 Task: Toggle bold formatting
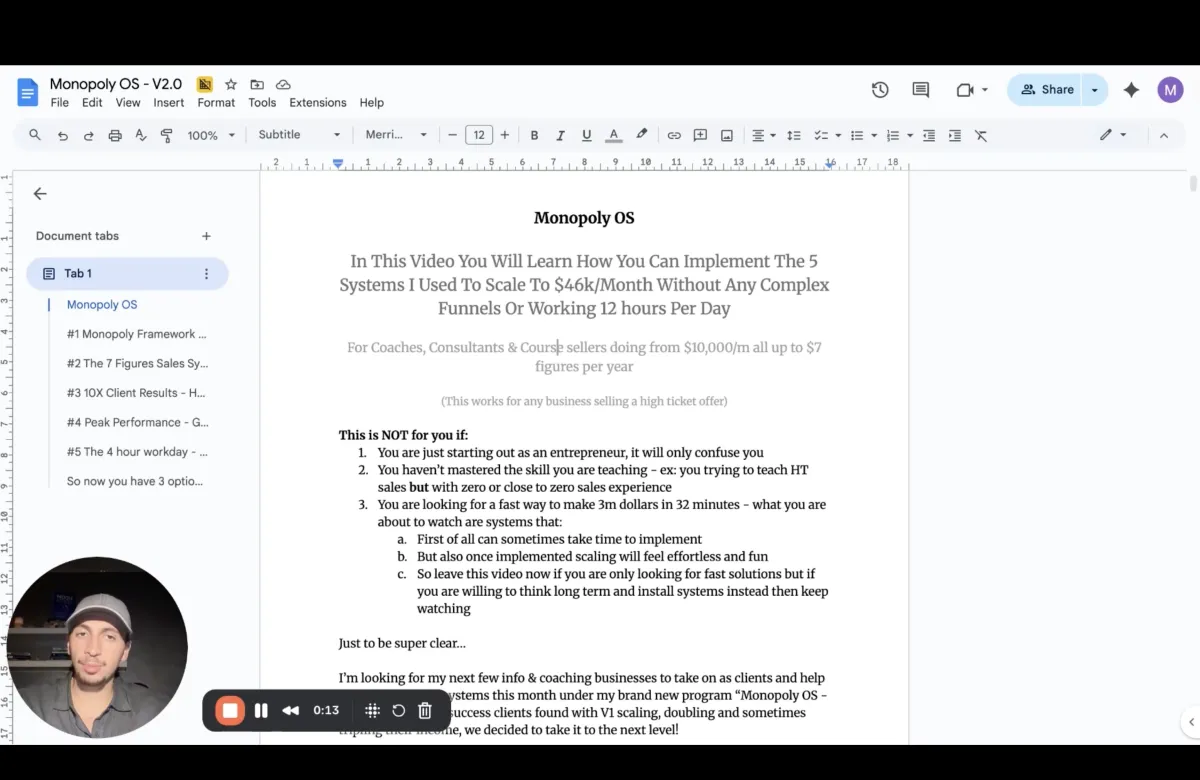point(534,135)
